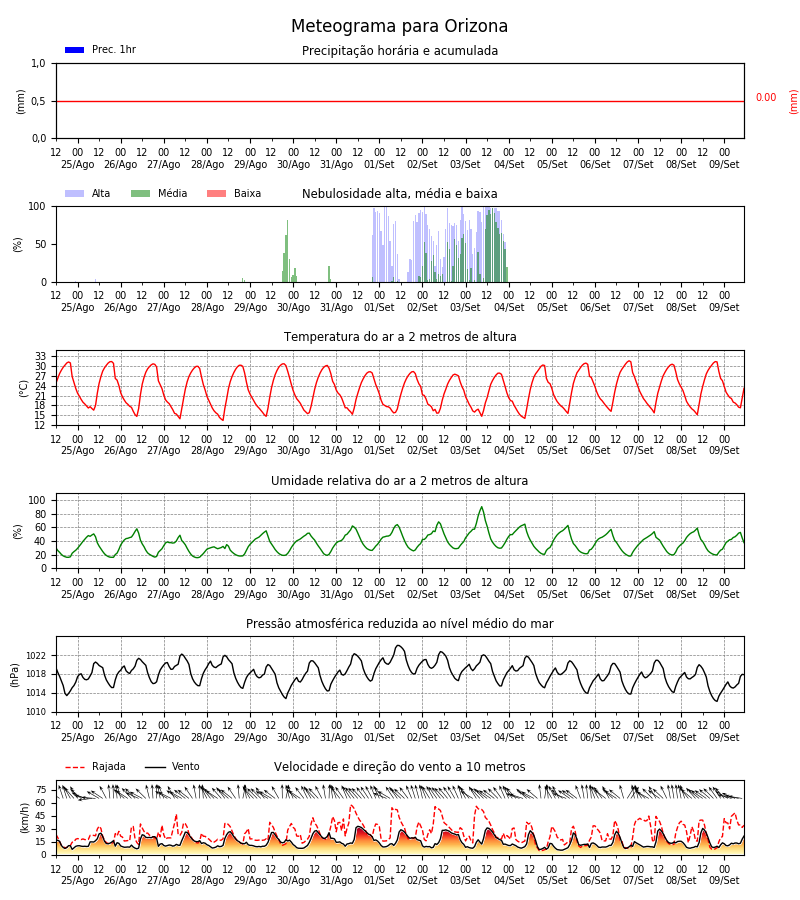Click the Rajada dashed red legend line
The width and height of the screenshot is (800, 900).
75,767
